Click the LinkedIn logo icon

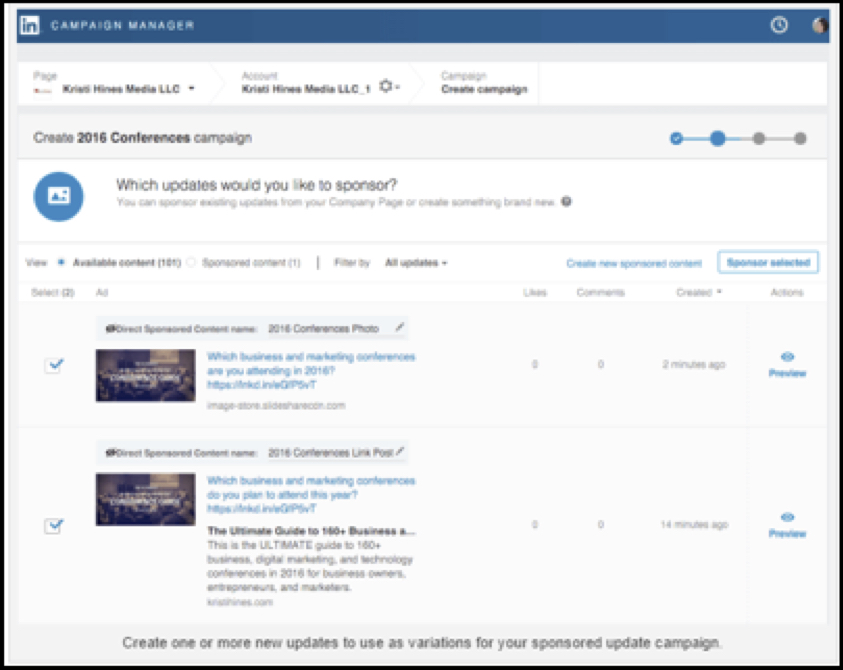click(30, 25)
